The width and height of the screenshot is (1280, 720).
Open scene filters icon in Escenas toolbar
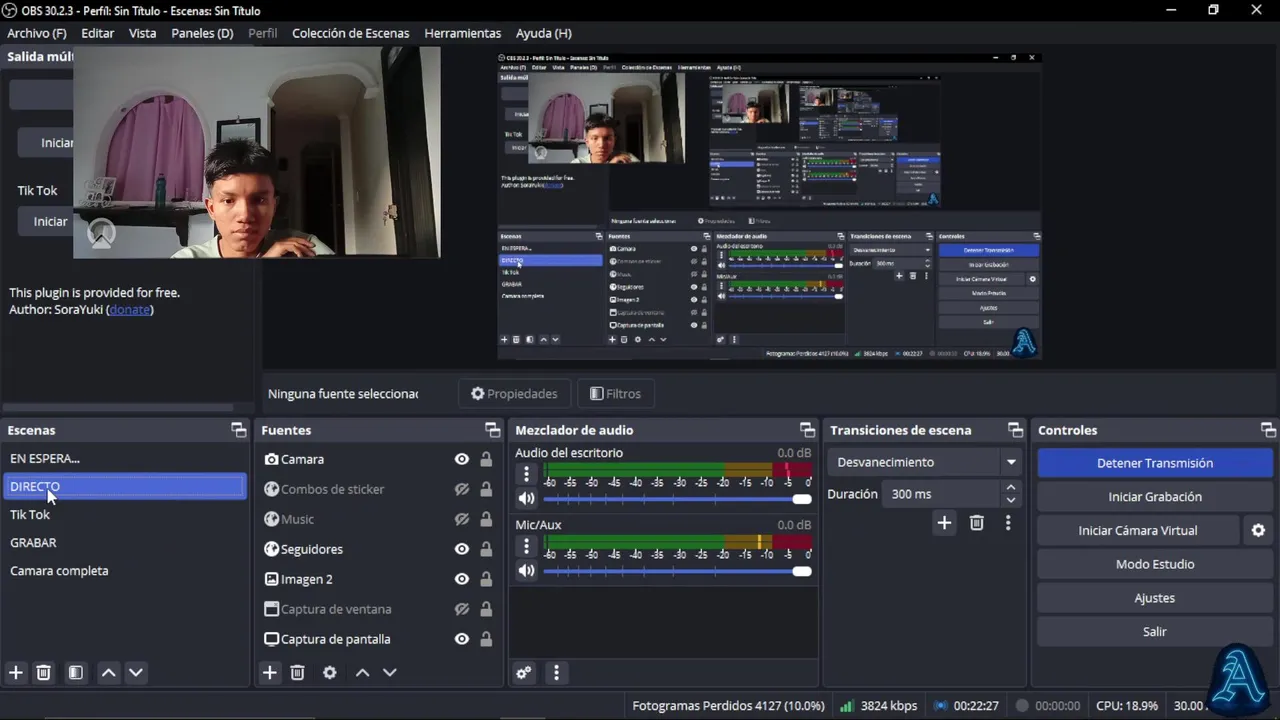click(76, 673)
